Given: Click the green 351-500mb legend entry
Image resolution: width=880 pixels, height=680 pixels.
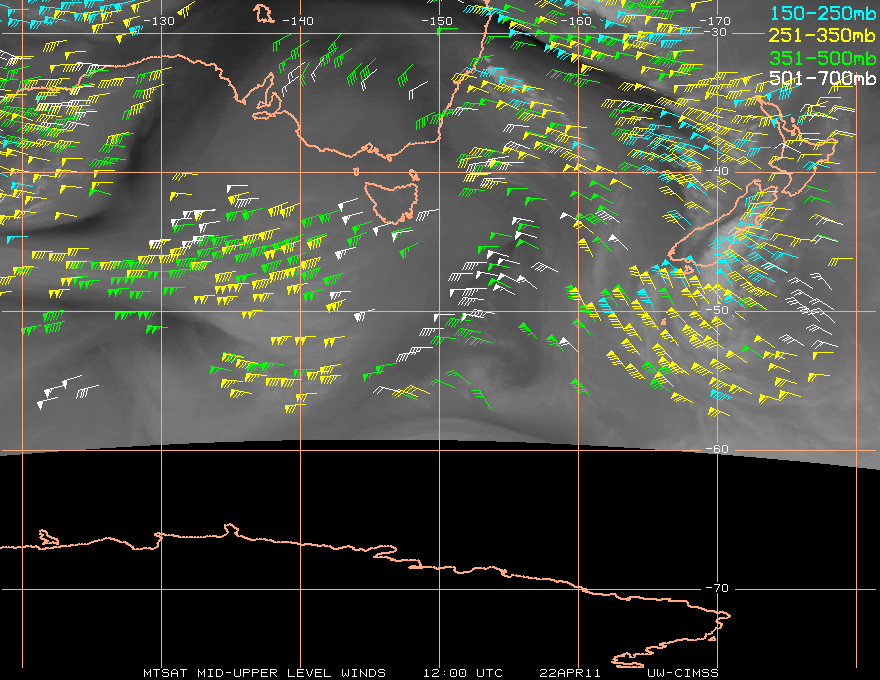Looking at the screenshot, I should click(822, 58).
